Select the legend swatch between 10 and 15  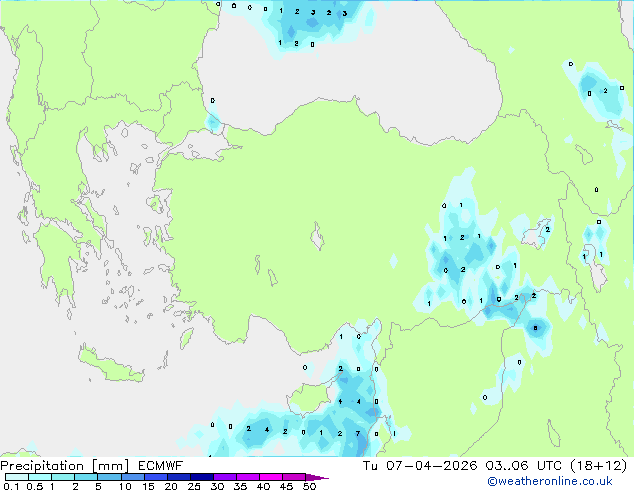click(x=133, y=477)
